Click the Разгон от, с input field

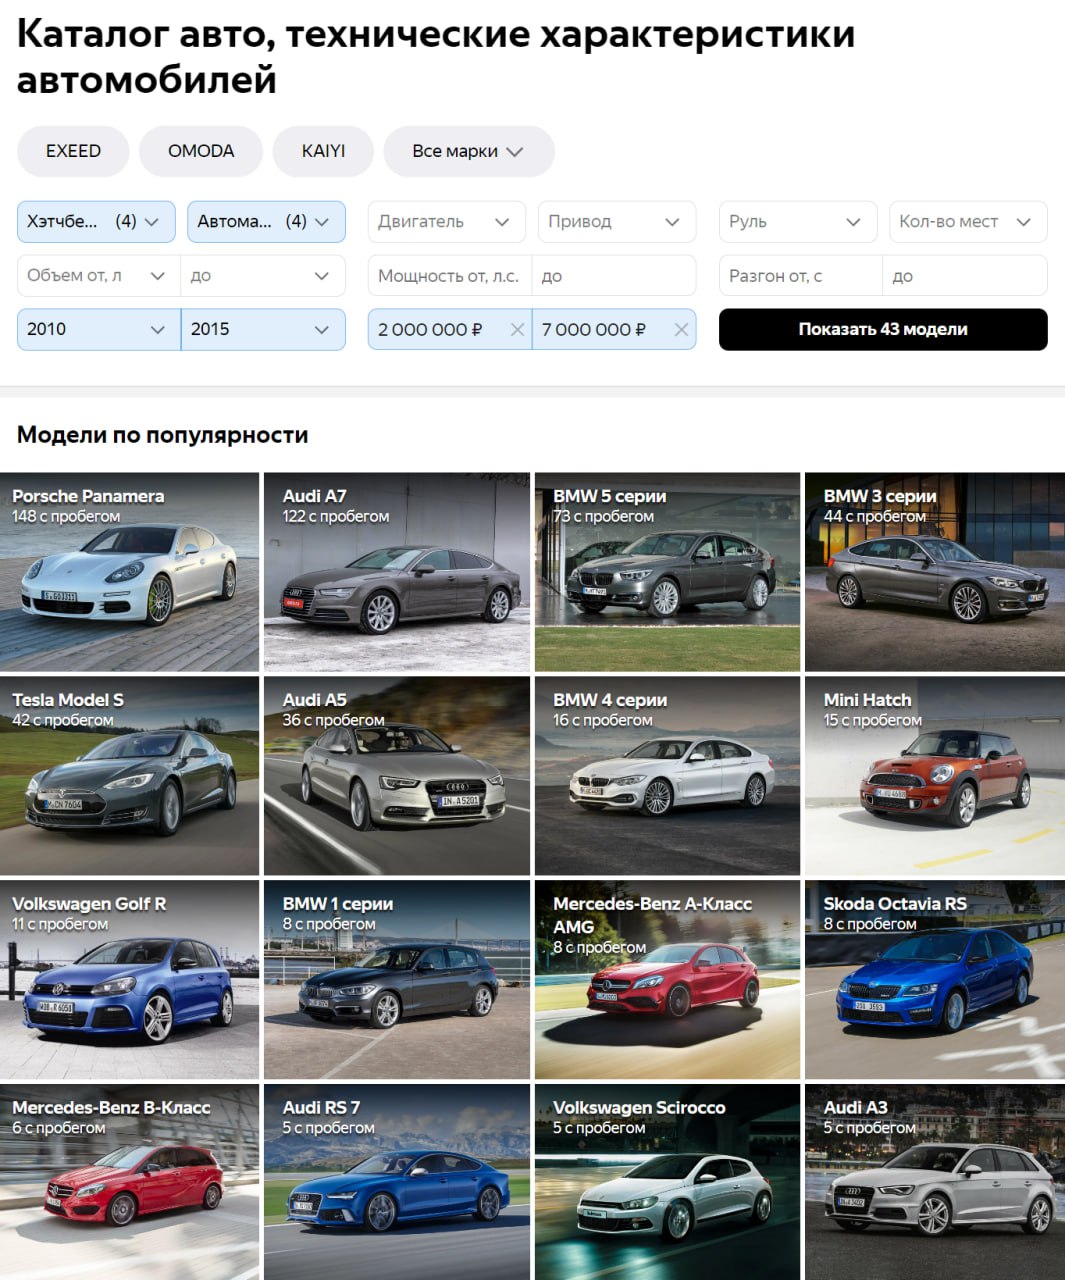800,276
